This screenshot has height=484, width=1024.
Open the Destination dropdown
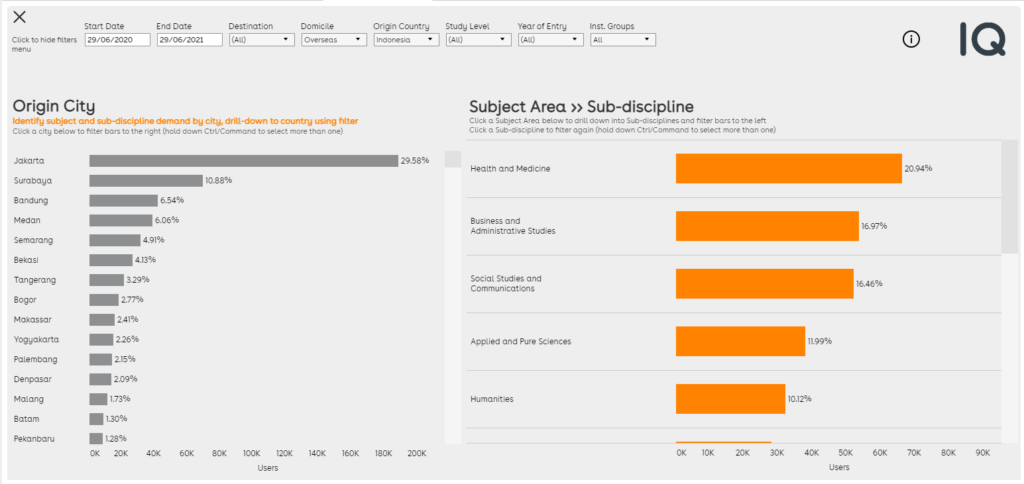261,40
